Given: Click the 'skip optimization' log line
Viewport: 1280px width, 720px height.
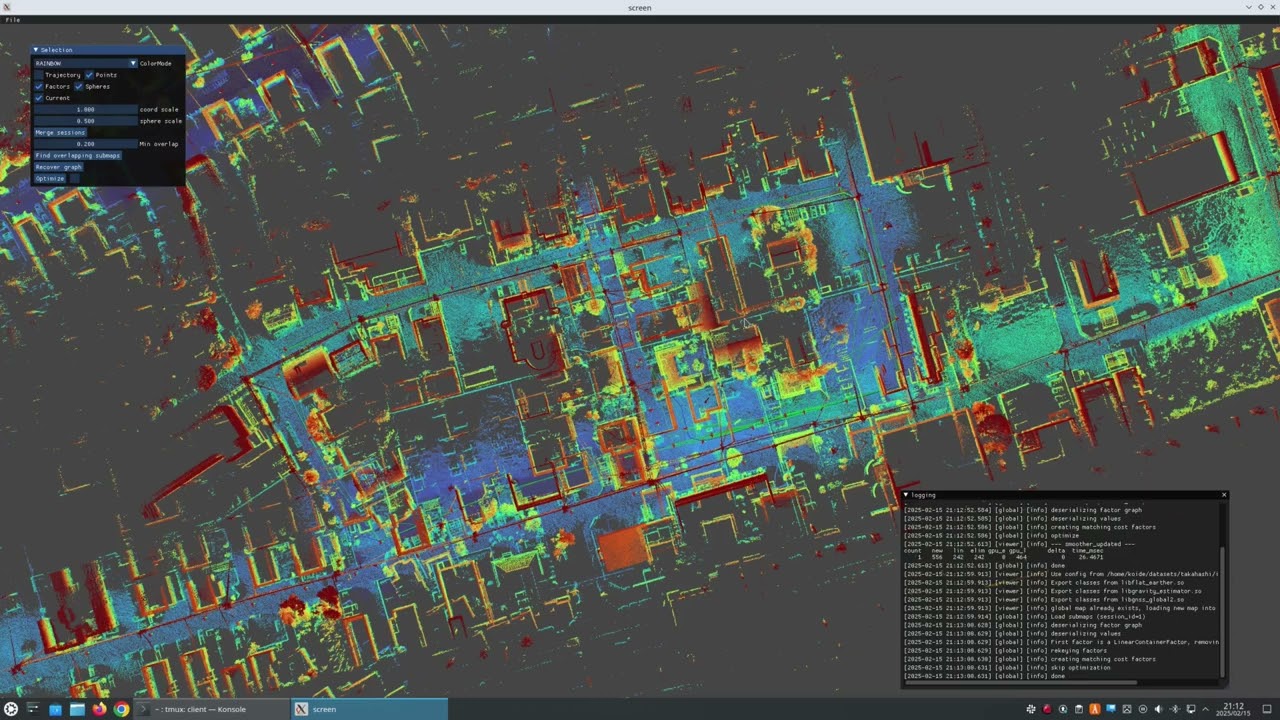Looking at the screenshot, I should [1009, 667].
